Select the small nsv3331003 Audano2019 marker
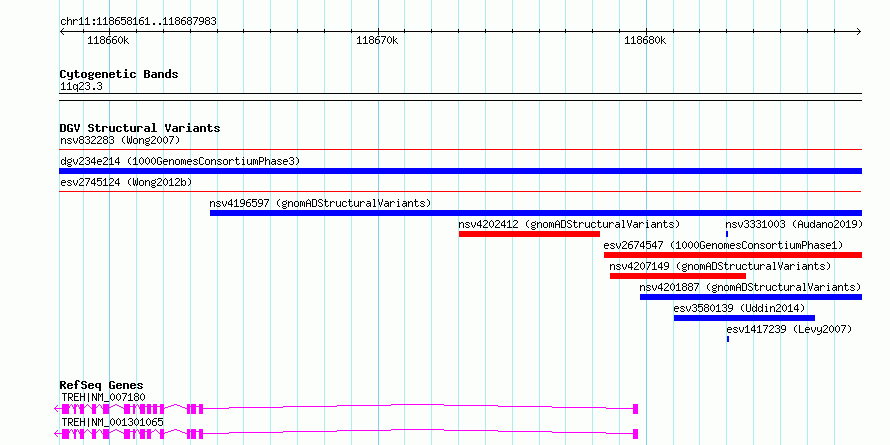 [727, 234]
